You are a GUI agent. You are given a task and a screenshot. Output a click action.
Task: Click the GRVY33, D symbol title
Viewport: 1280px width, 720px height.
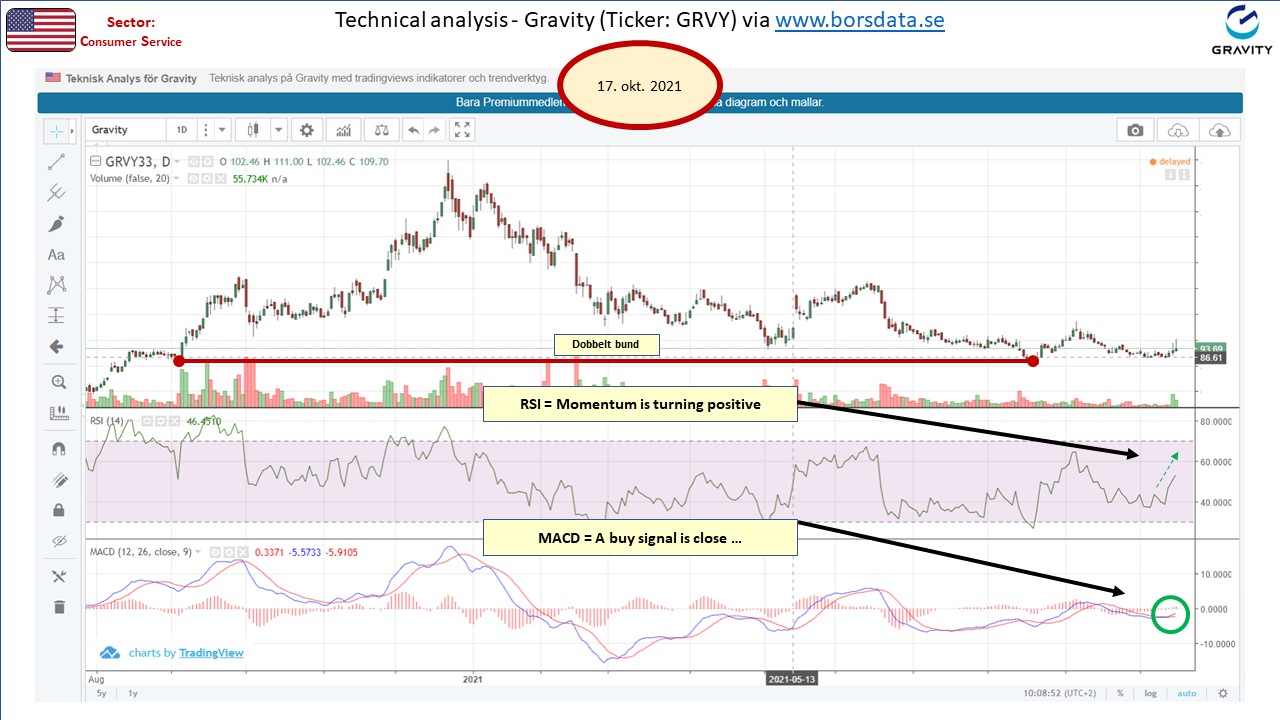click(138, 161)
